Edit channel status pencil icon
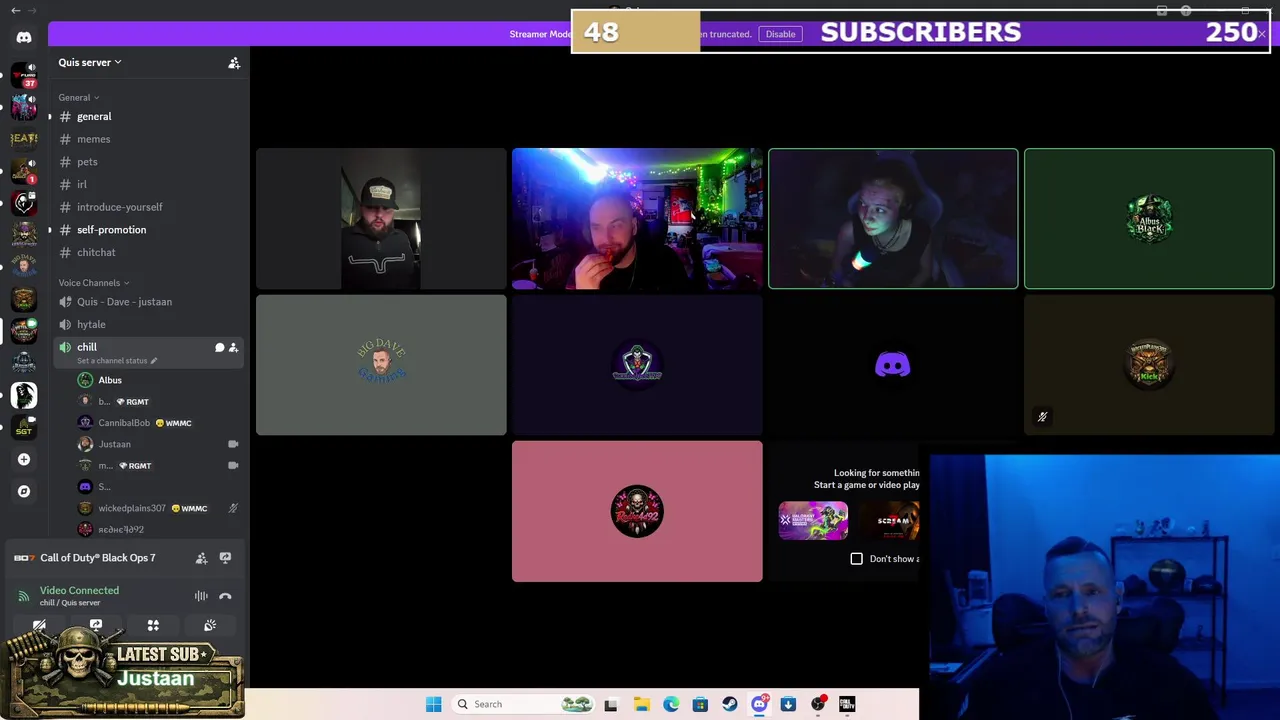Screen dimensions: 1280x720 (x=153, y=361)
